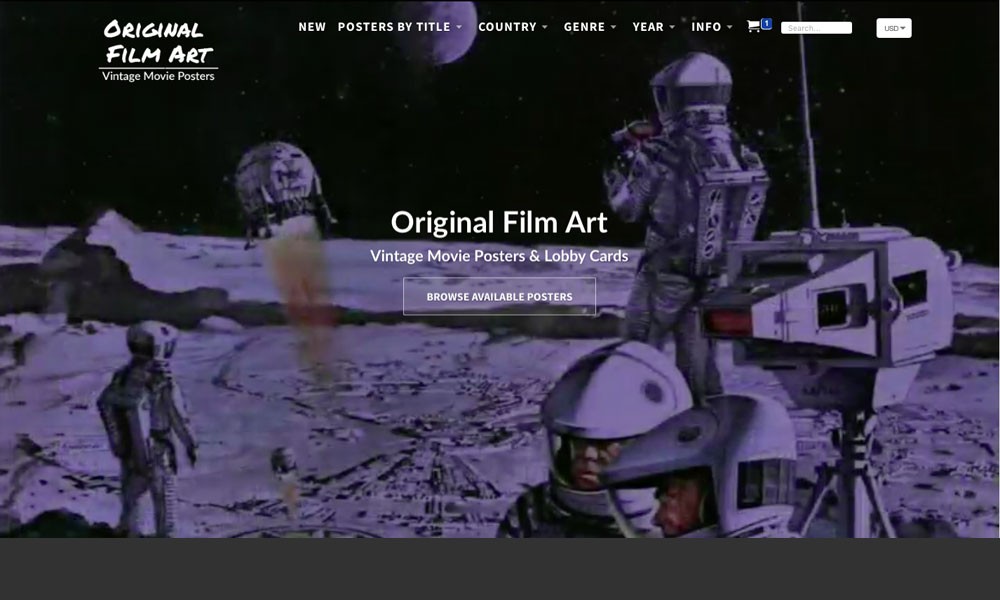
Task: Expand the Posters By Title menu
Action: point(394,27)
